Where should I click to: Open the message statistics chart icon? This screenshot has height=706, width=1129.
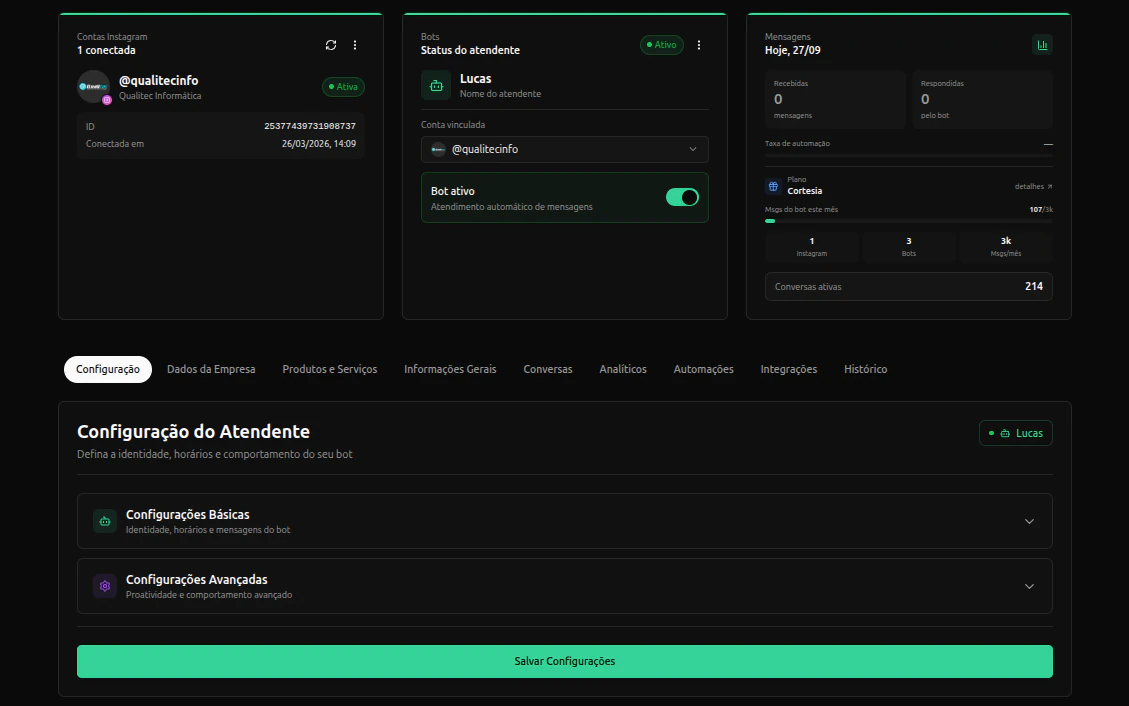tap(1042, 45)
